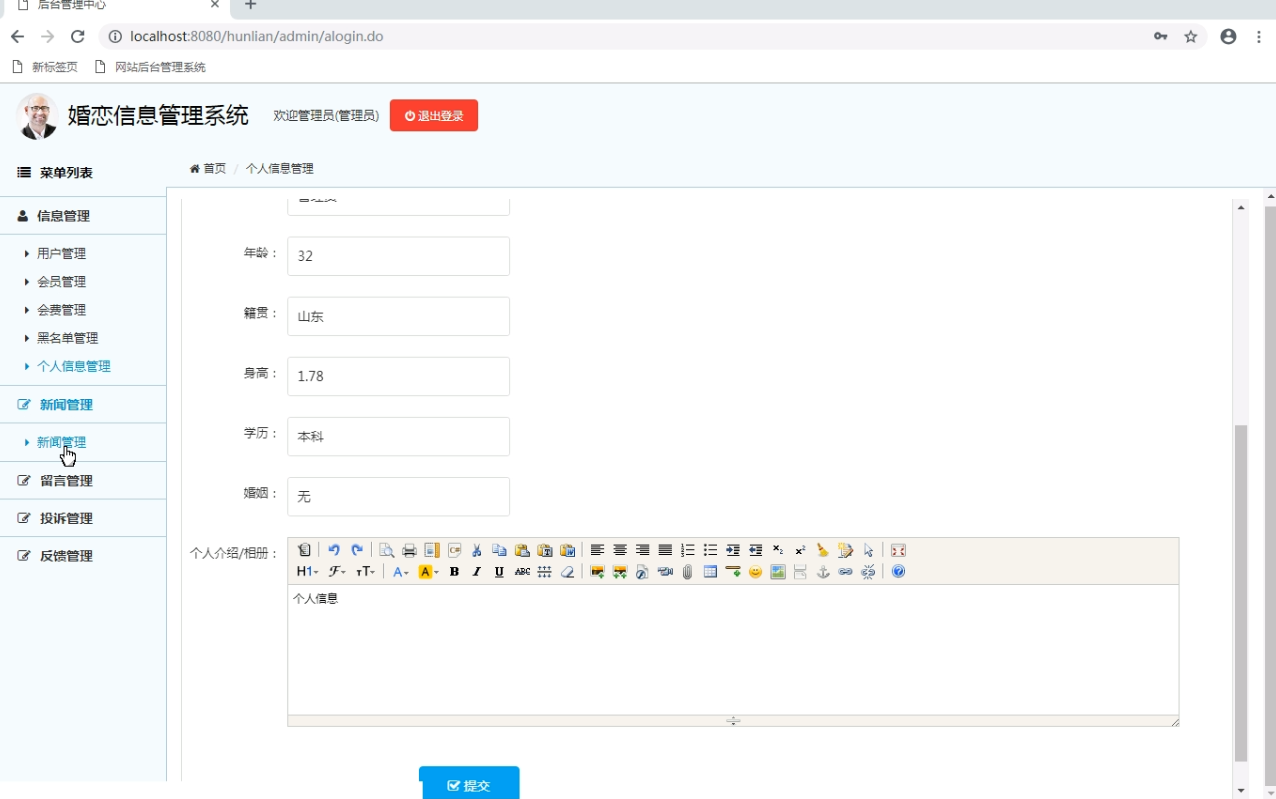This screenshot has height=799, width=1276.
Task: Remove formatting with the eraser icon
Action: click(567, 572)
